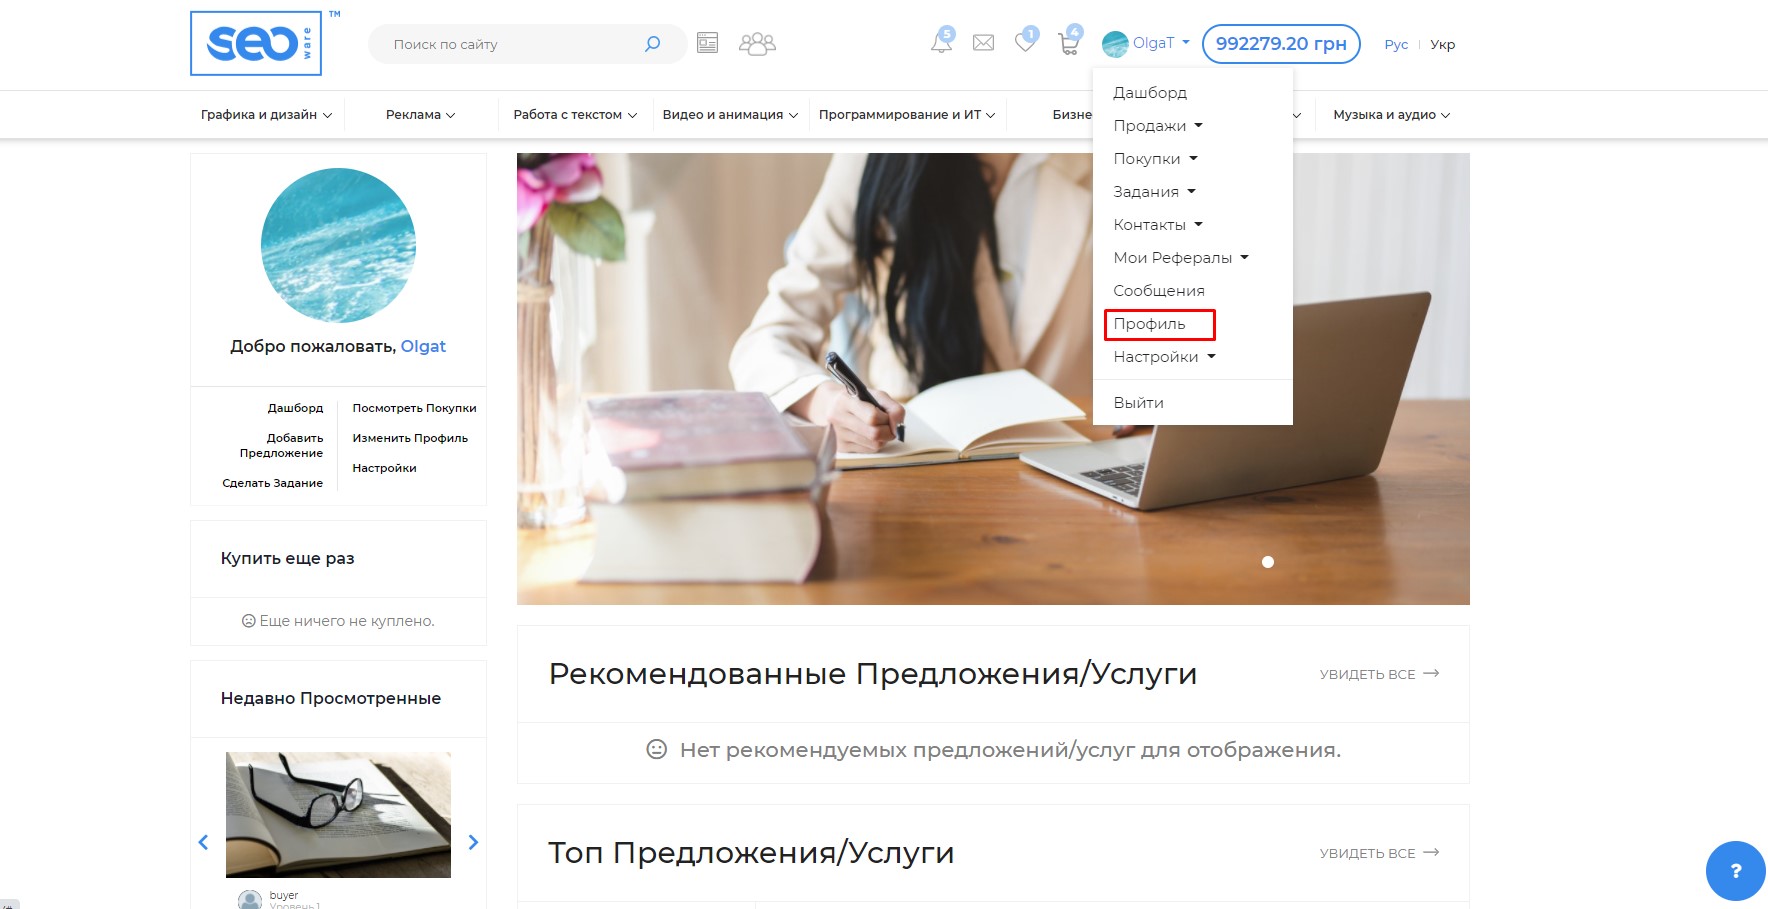Select Профиль in the user menu
Viewport: 1768px width, 909px height.
tap(1150, 324)
